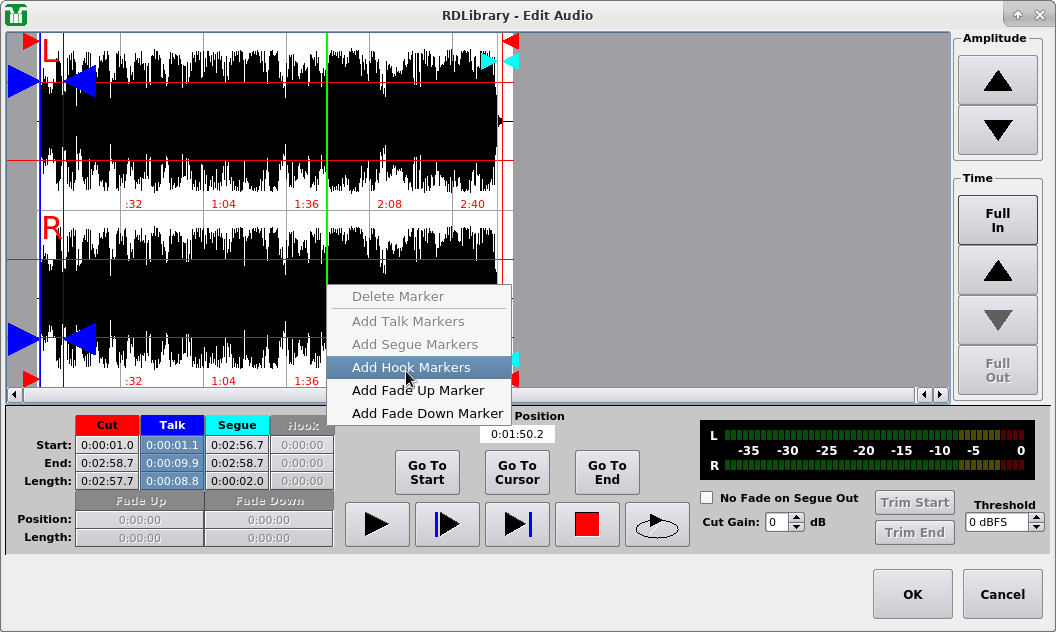Toggle the red Cut marker button
Viewport: 1056px width, 632px height.
pyautogui.click(x=107, y=426)
